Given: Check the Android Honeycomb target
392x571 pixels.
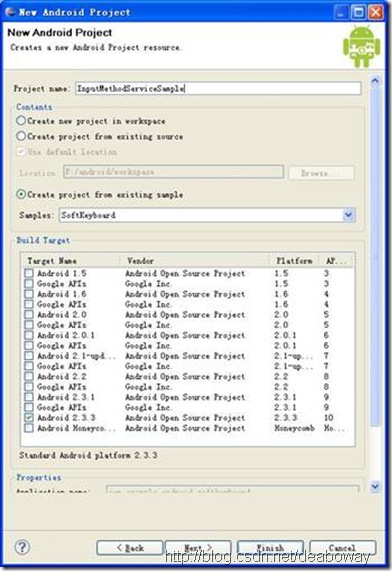Looking at the screenshot, I should (x=29, y=428).
